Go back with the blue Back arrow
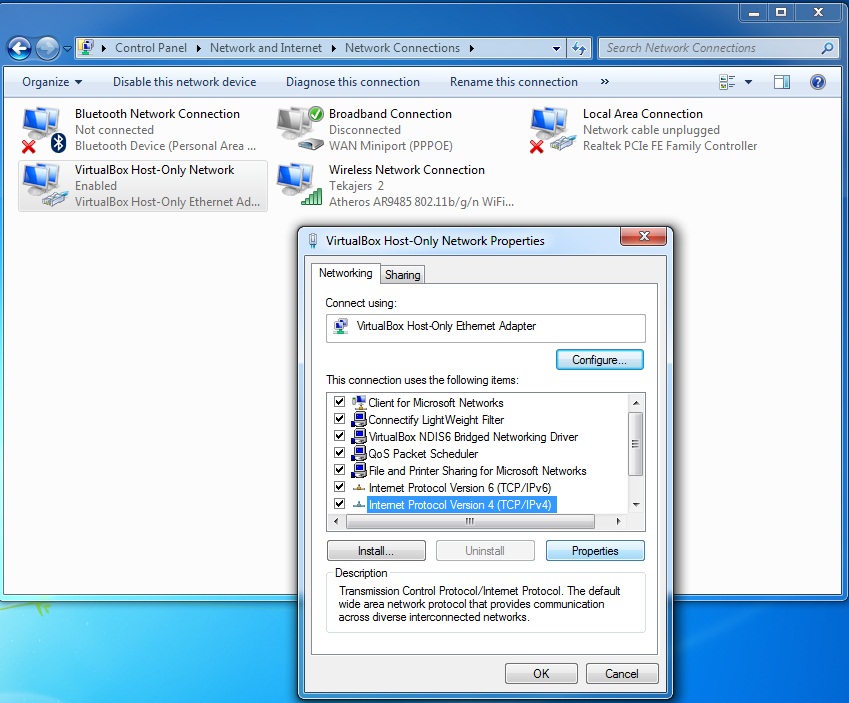Screen dimensions: 849x703 [19, 49]
